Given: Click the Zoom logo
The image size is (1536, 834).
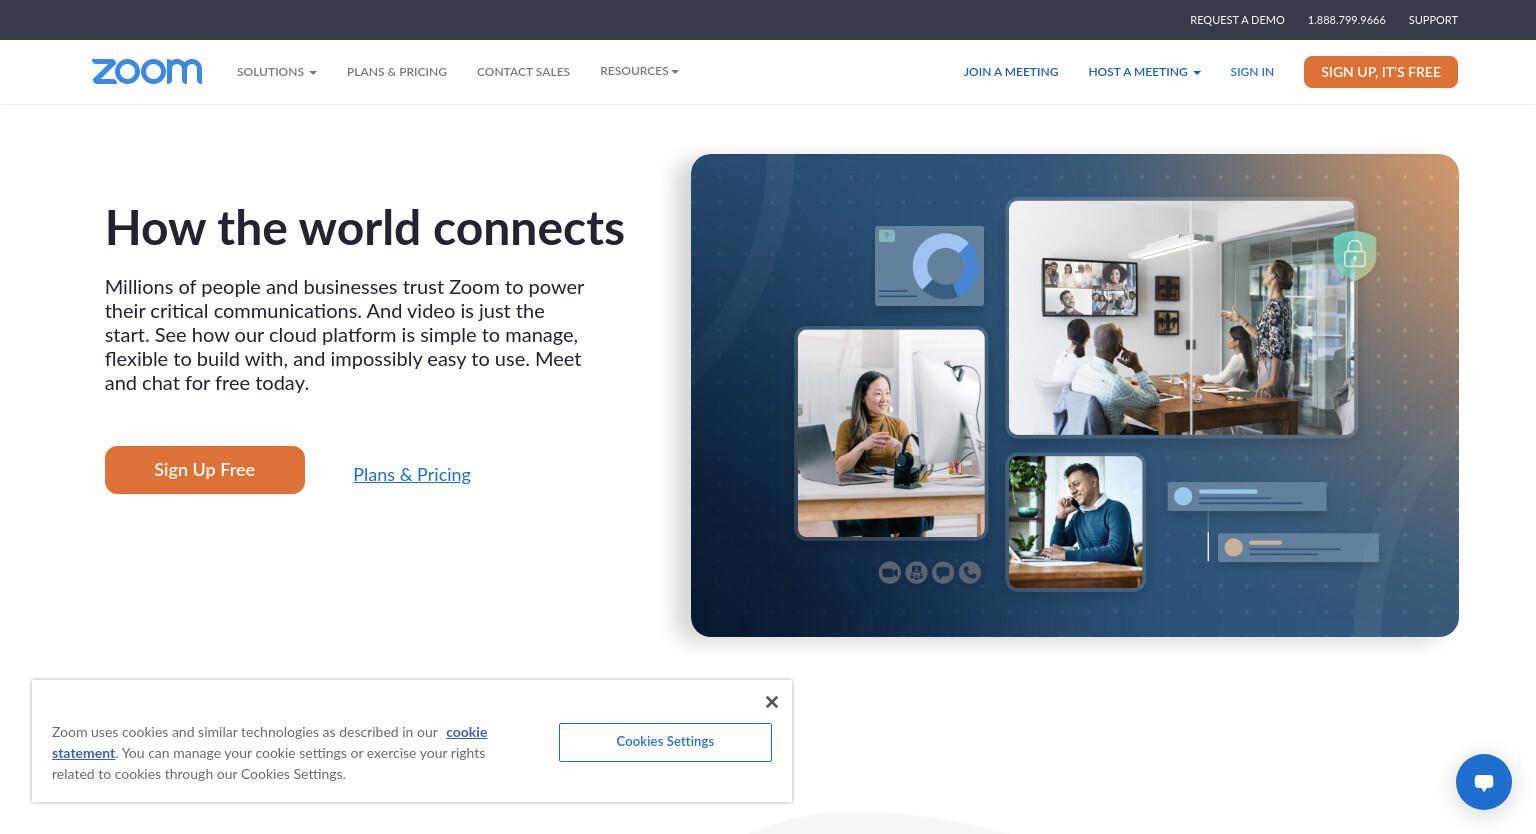Looking at the screenshot, I should [147, 71].
